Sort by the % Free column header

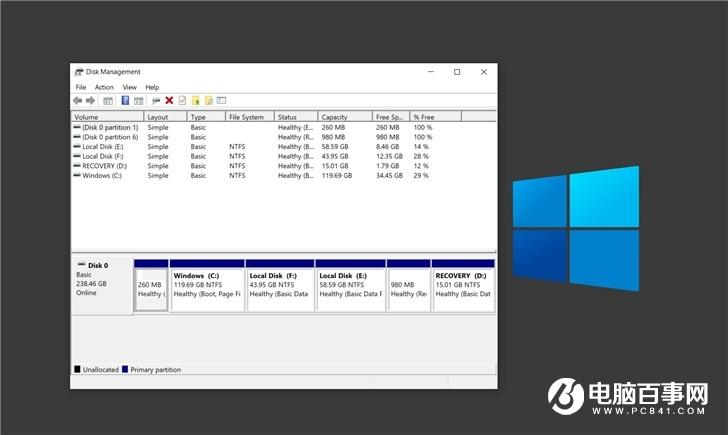(x=436, y=117)
